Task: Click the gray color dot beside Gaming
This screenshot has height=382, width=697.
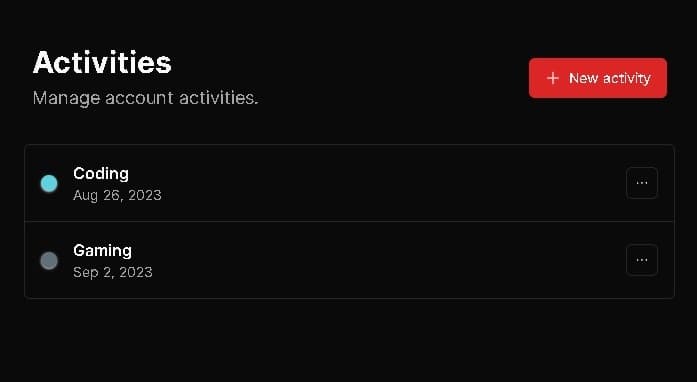Action: pyautogui.click(x=49, y=261)
